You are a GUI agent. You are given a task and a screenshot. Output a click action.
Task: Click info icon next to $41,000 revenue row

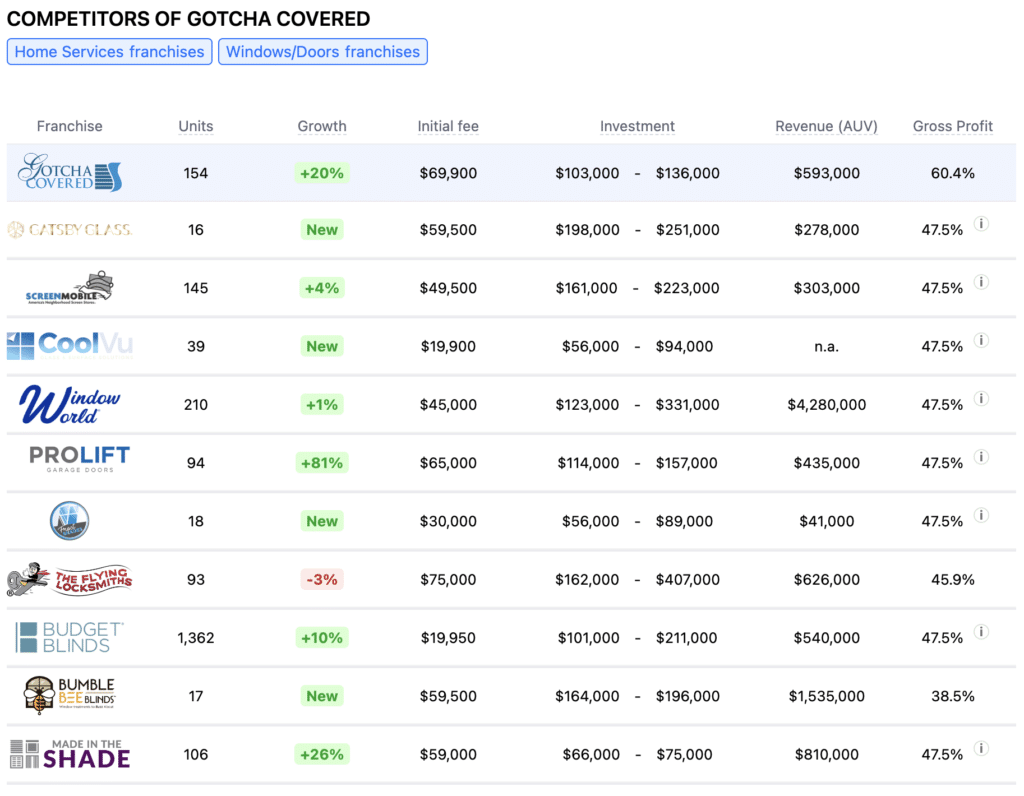coord(981,515)
